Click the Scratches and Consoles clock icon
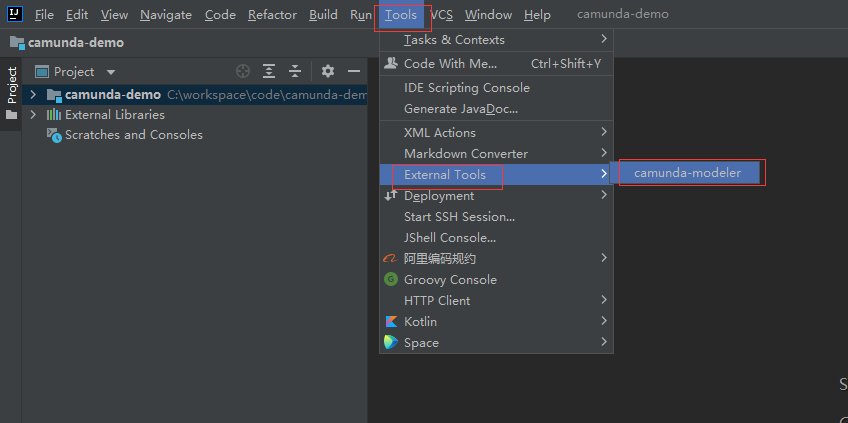 coord(54,135)
